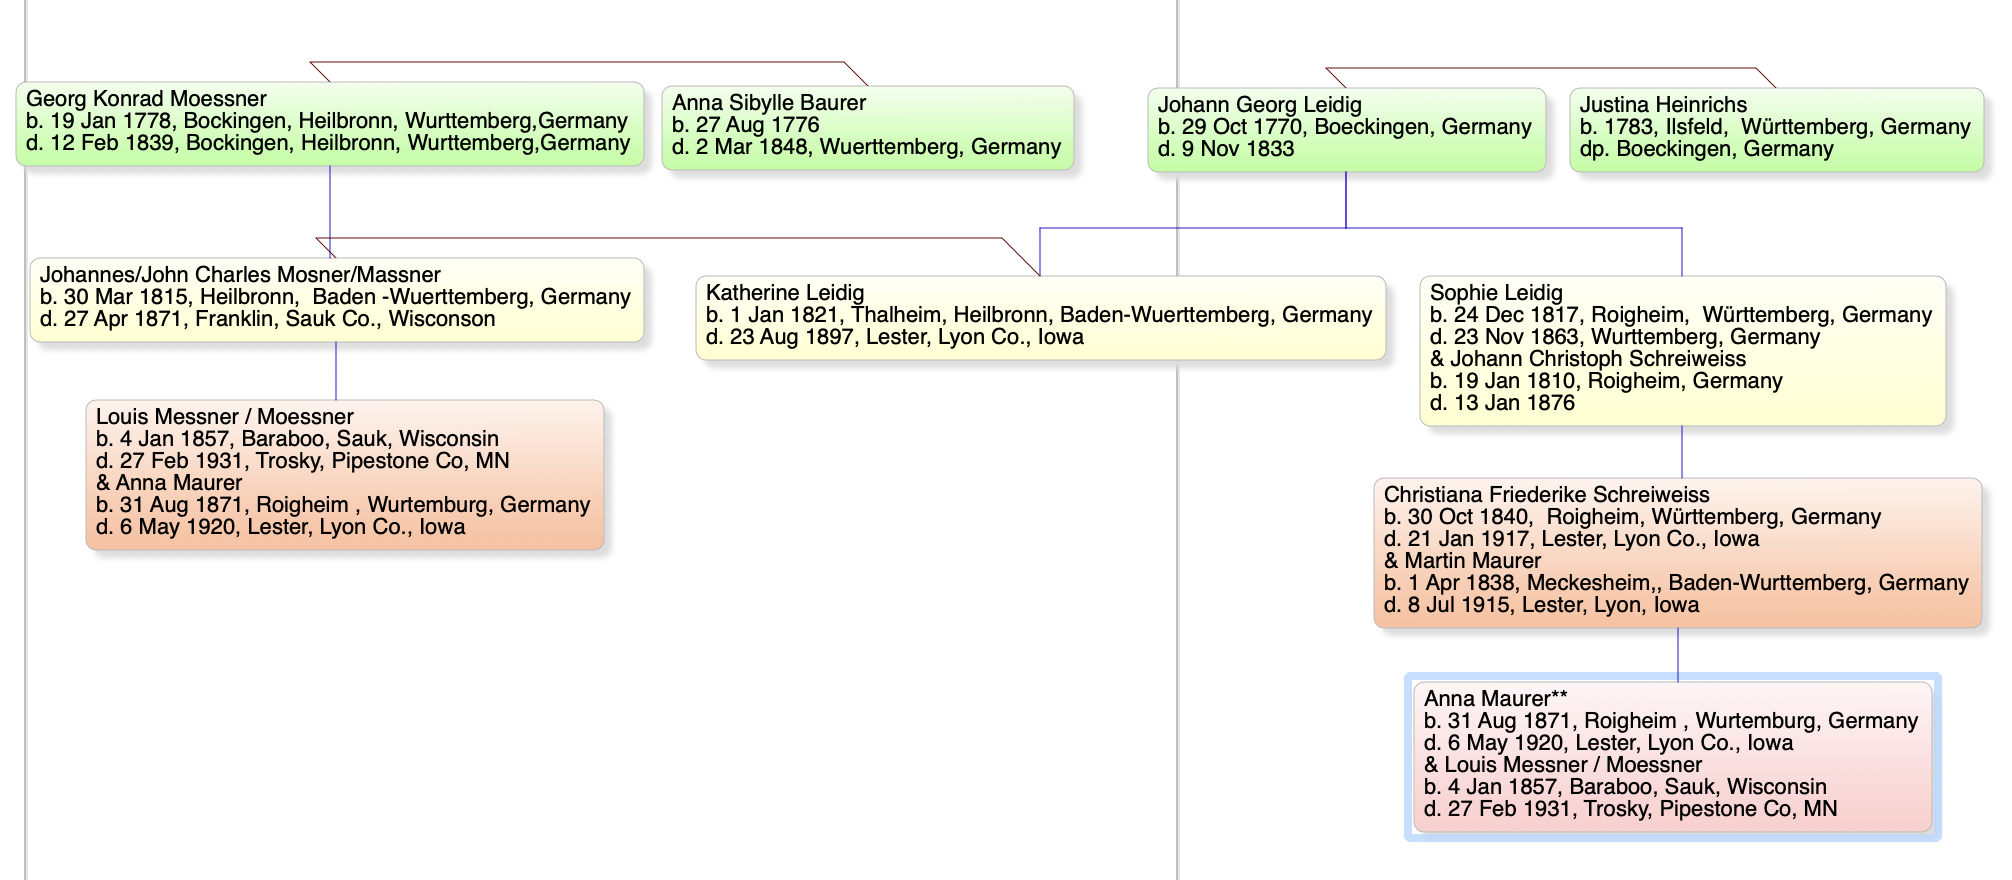Image resolution: width=2012 pixels, height=880 pixels.
Task: Select the Georg Konrad Moessner person box
Action: 329,122
